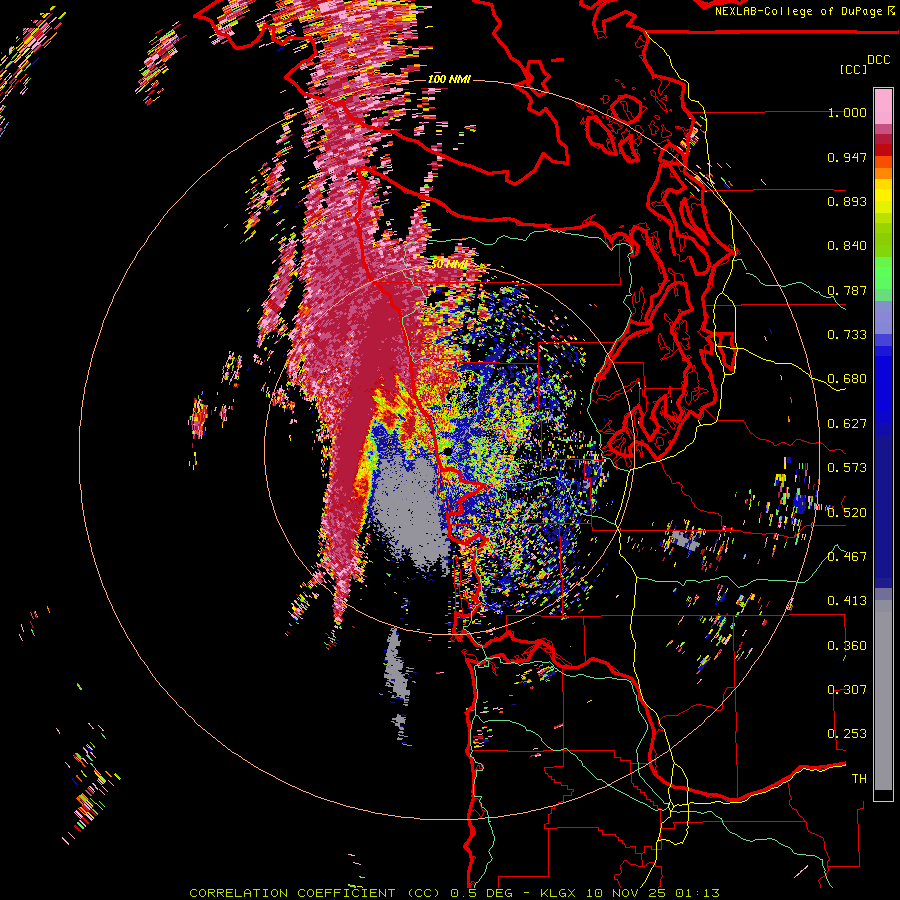Click the 0.253 value on color scale
Screen dimensions: 900x900
click(847, 734)
